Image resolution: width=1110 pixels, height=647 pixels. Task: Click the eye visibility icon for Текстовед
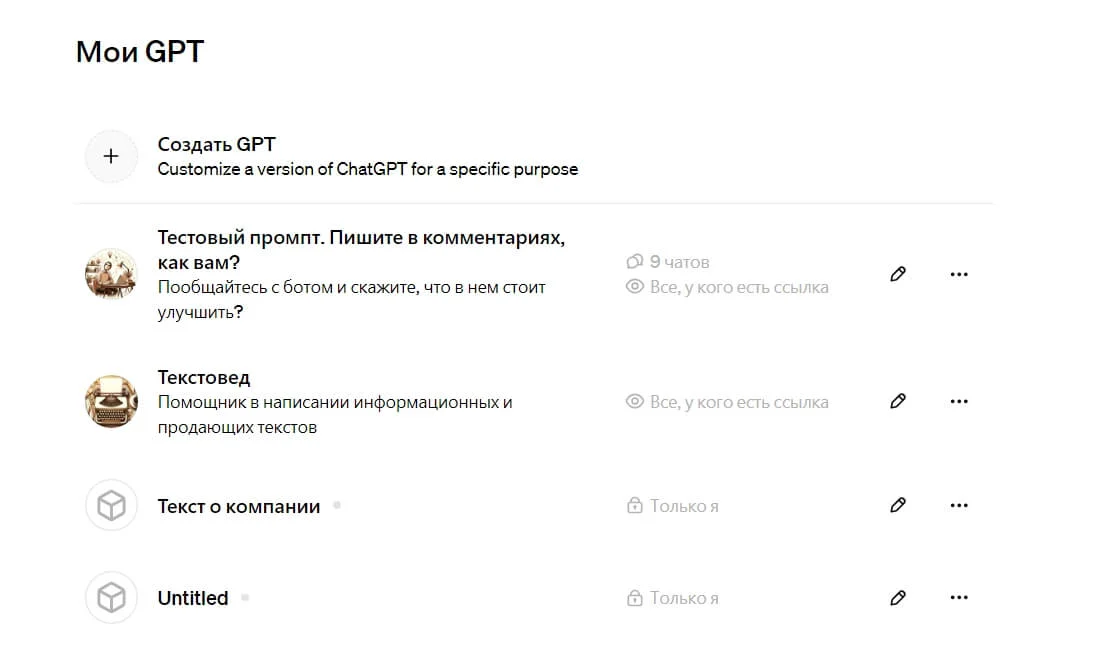[x=634, y=402]
